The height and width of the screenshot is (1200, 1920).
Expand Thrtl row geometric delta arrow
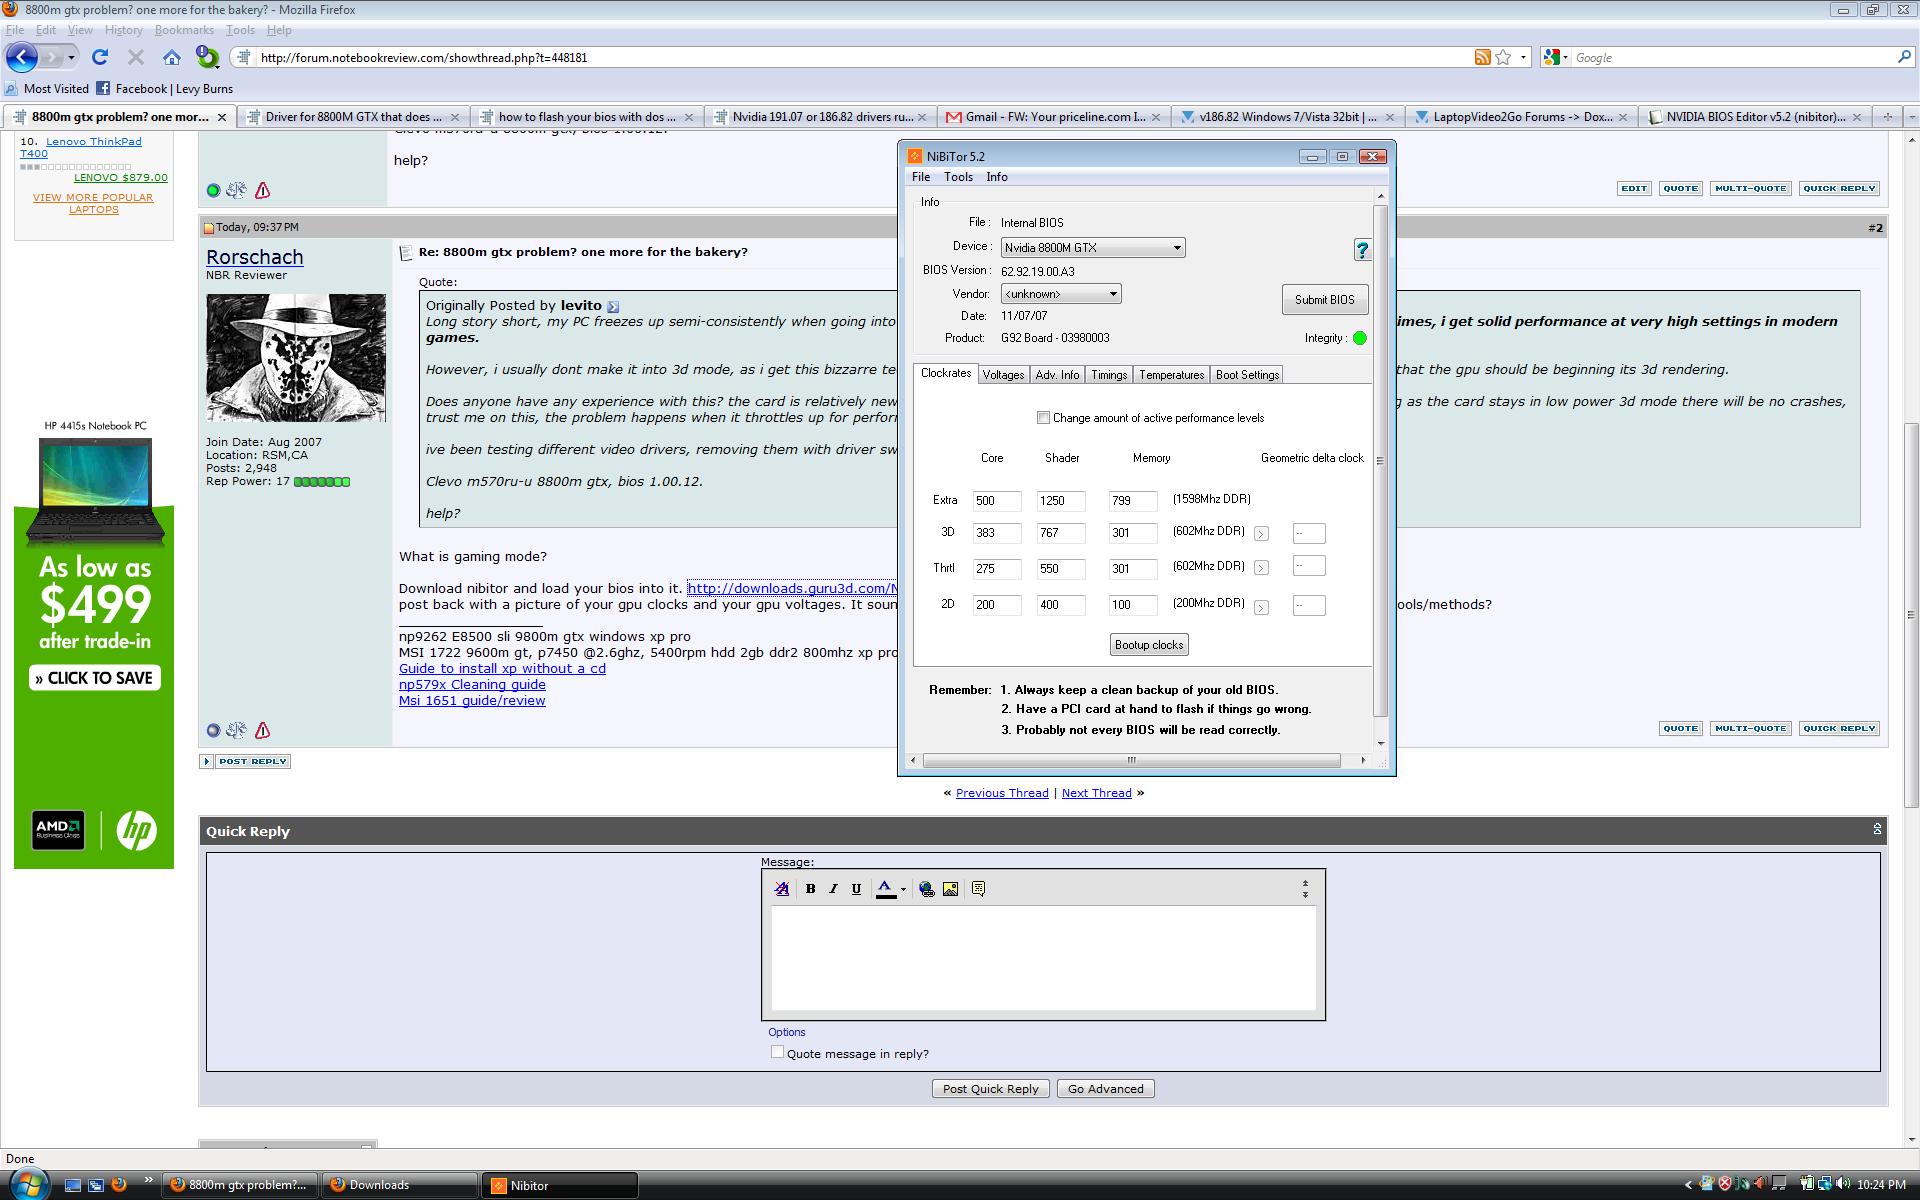[1261, 568]
